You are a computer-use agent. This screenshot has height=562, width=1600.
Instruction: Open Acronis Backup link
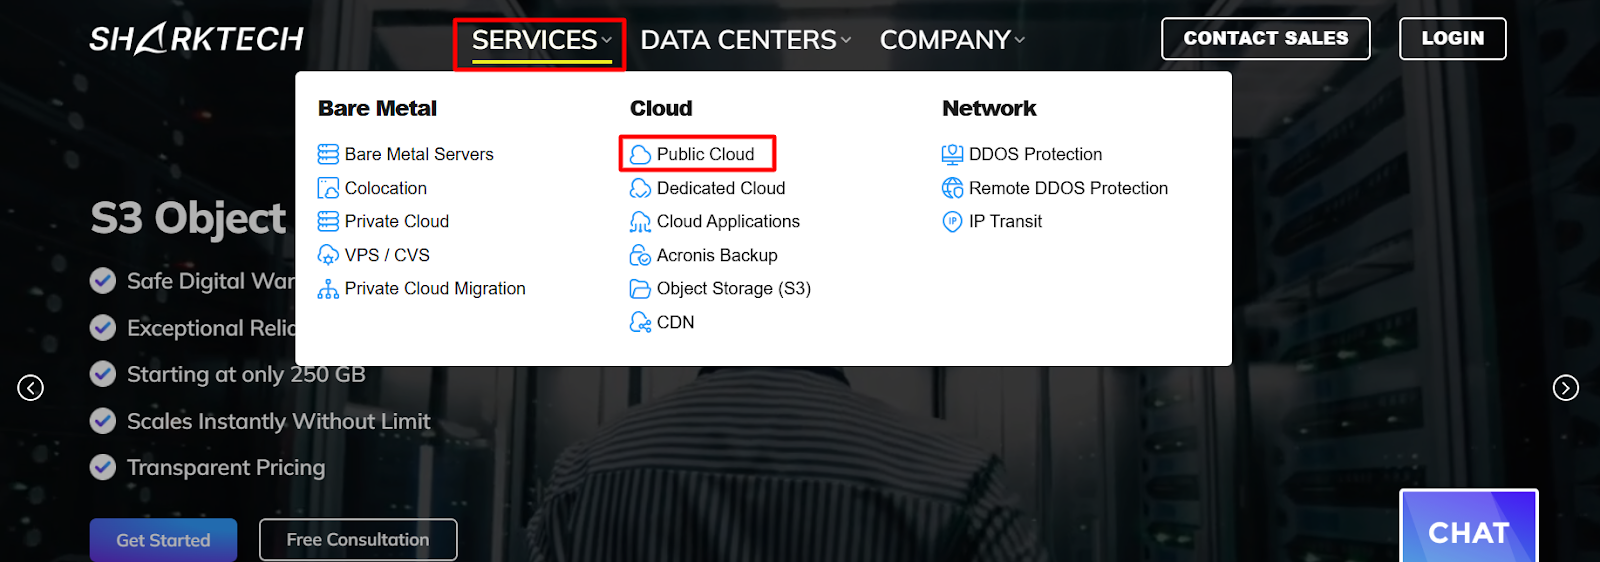pyautogui.click(x=717, y=255)
